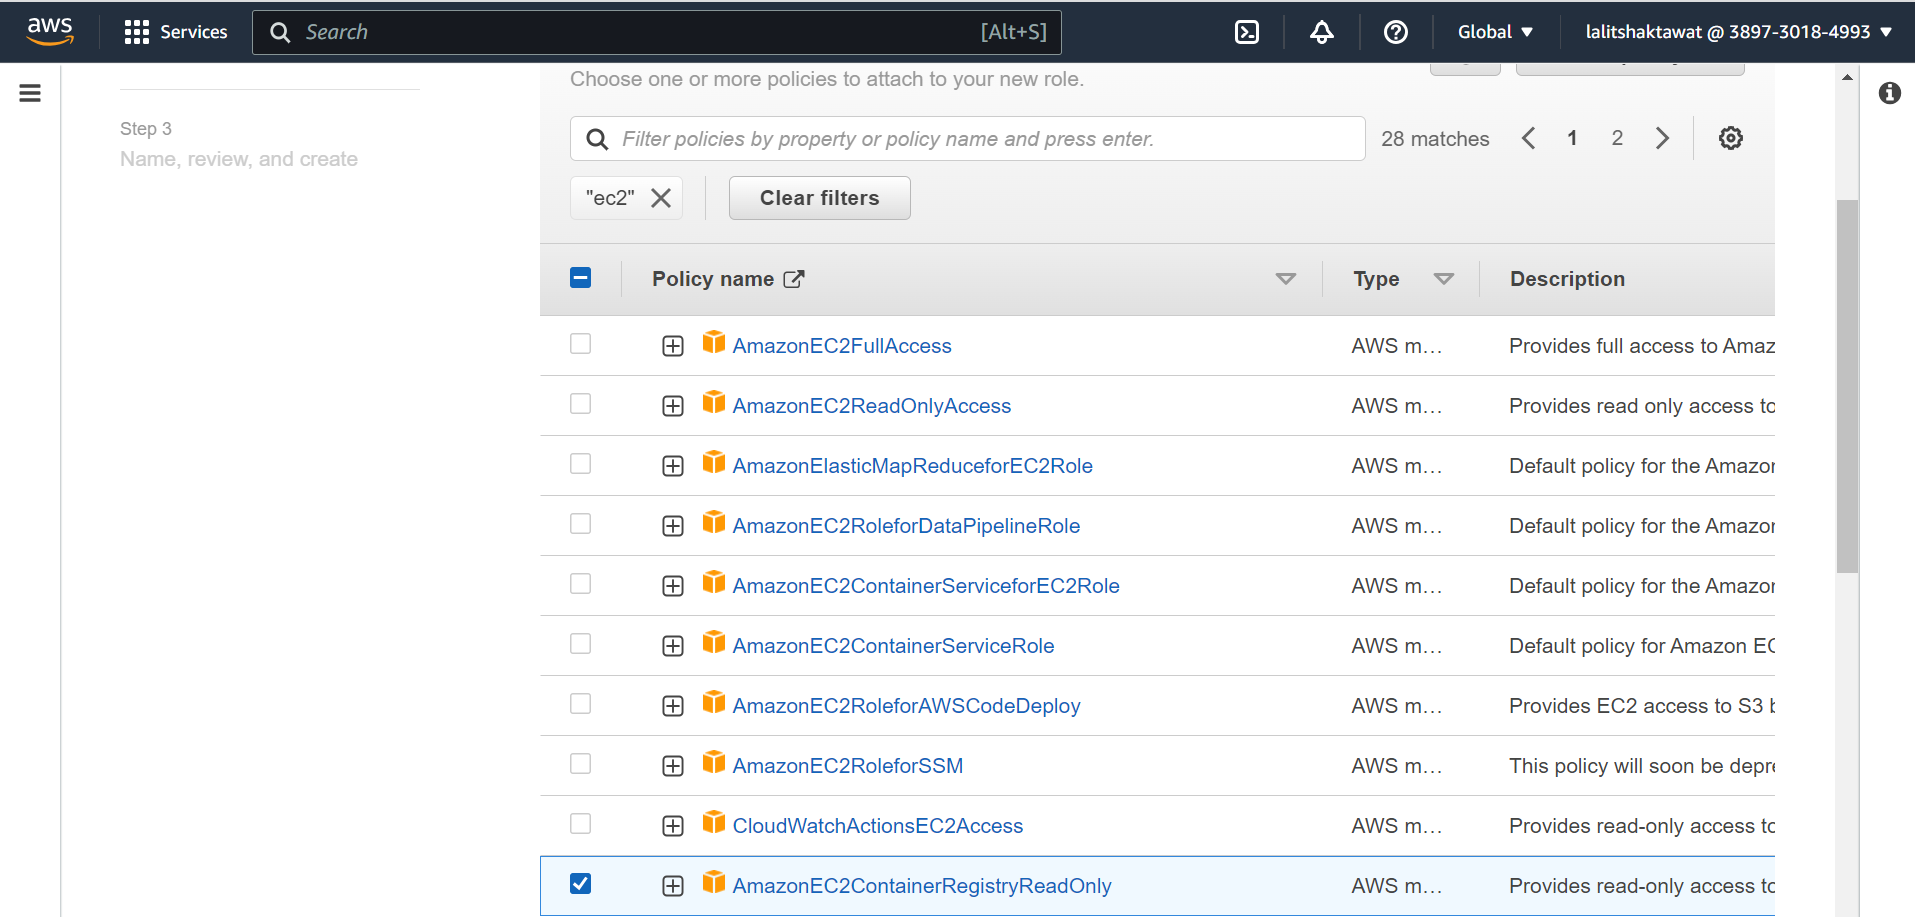Open the info panel icon
The width and height of the screenshot is (1915, 917).
[1889, 93]
